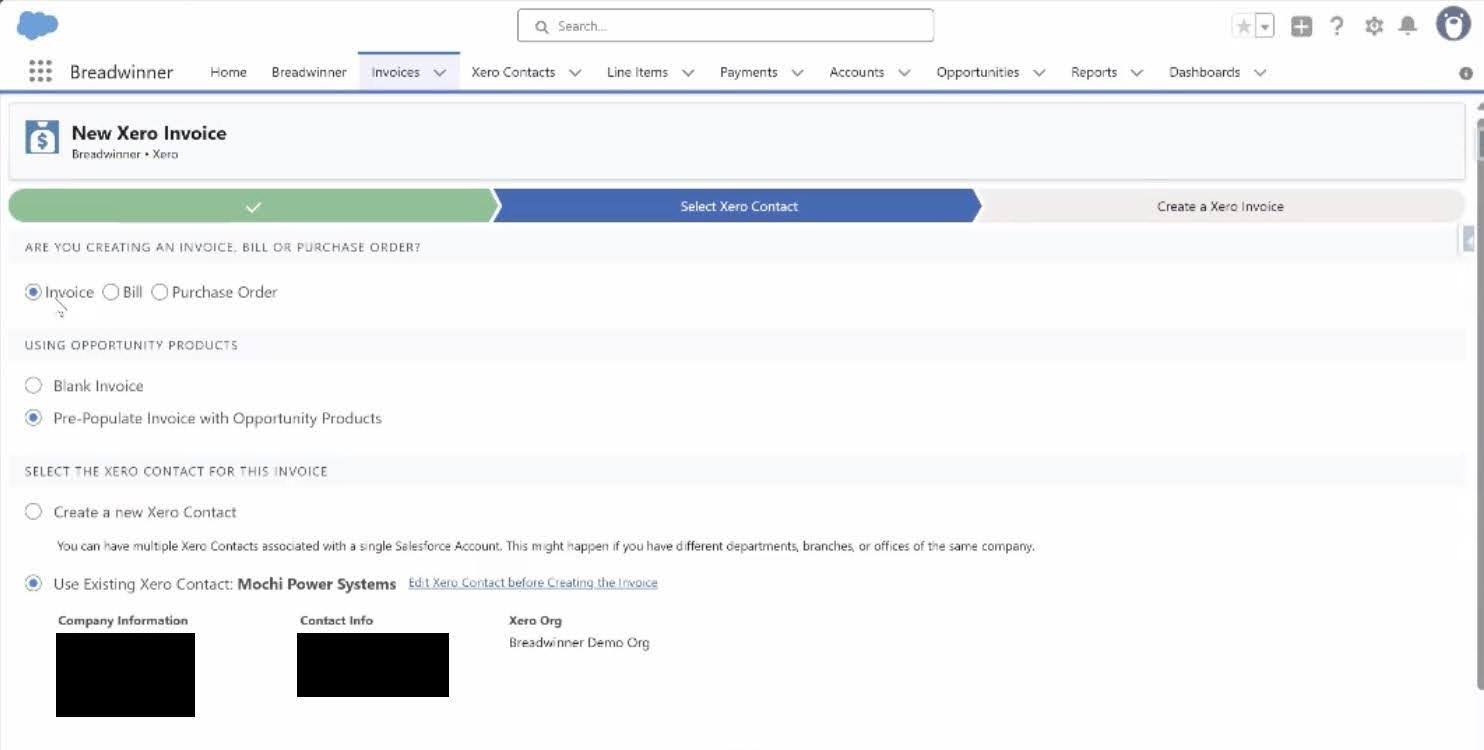Open the Help question mark icon
Image resolution: width=1484 pixels, height=750 pixels.
pyautogui.click(x=1337, y=27)
